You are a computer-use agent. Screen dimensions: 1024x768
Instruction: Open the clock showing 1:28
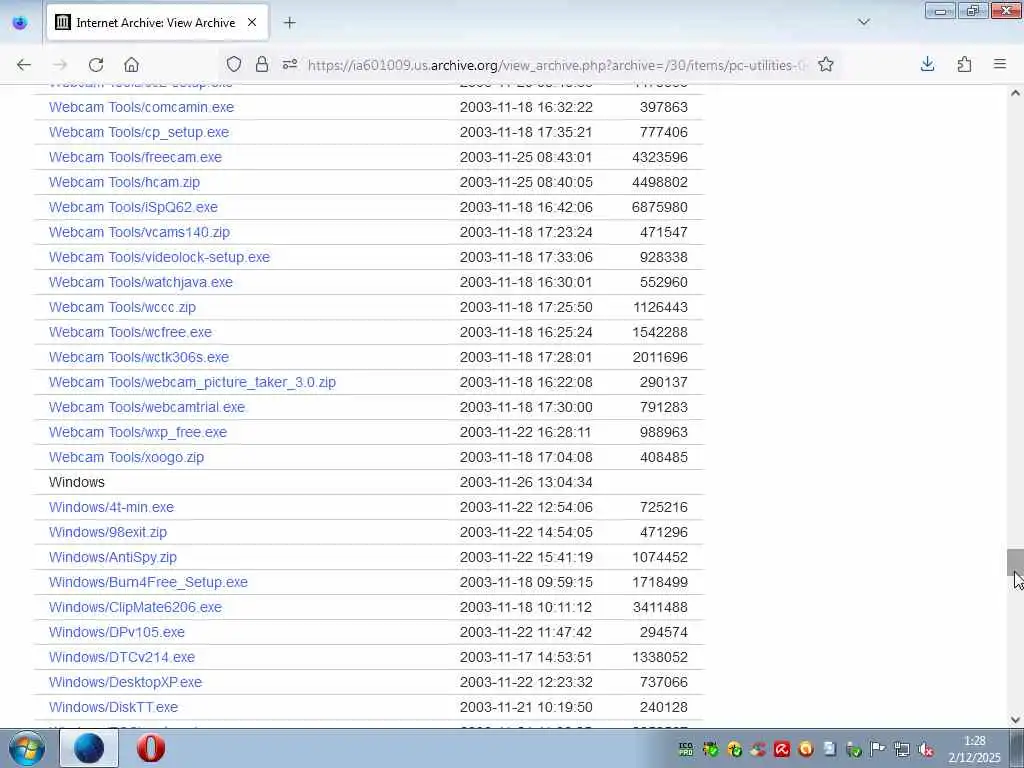click(974, 749)
